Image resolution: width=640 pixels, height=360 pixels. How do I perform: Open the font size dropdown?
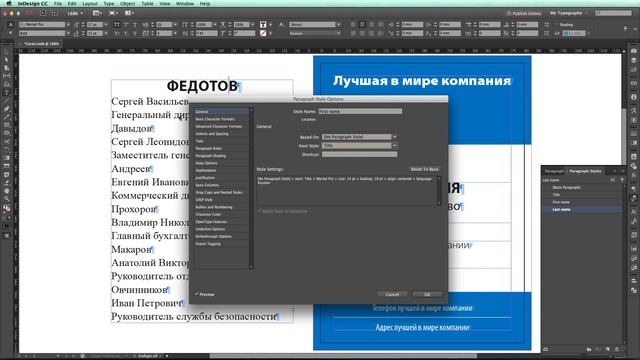[x=106, y=24]
